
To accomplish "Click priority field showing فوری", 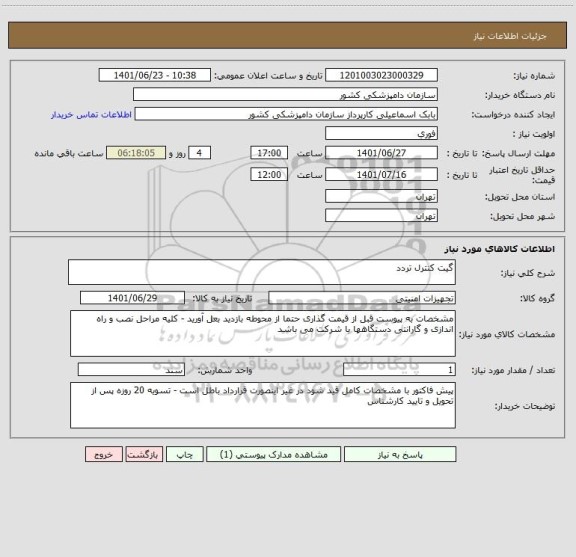I will coord(381,133).
